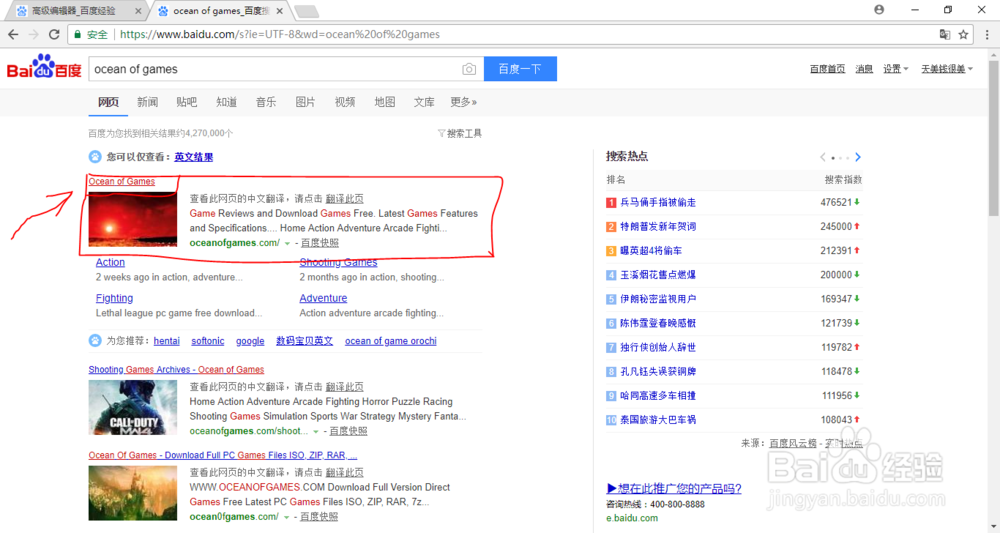This screenshot has width=1000, height=533.
Task: Open the Shooting Games sublink
Action: tap(338, 262)
